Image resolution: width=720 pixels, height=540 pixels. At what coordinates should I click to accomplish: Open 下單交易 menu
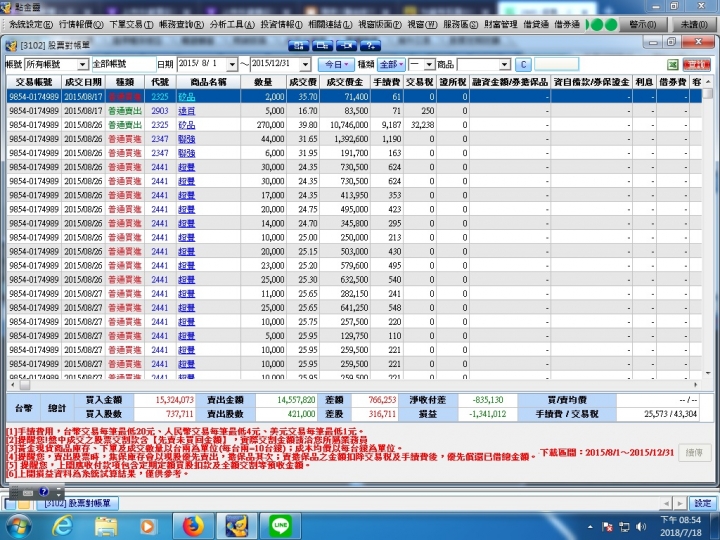pyautogui.click(x=131, y=24)
